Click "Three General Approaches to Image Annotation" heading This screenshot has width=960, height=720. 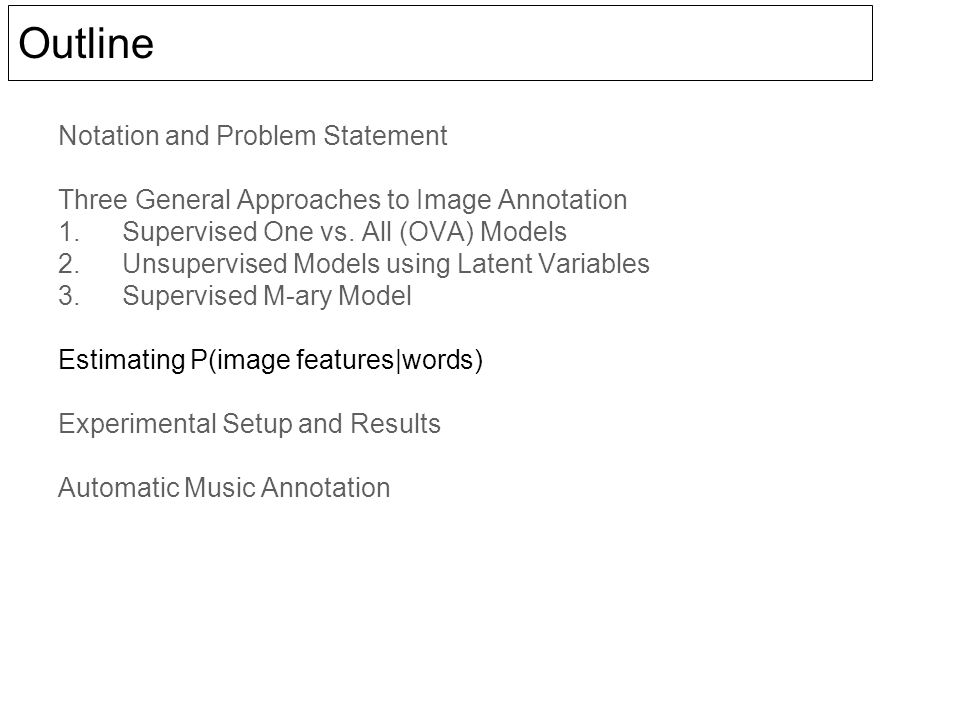pyautogui.click(x=343, y=200)
